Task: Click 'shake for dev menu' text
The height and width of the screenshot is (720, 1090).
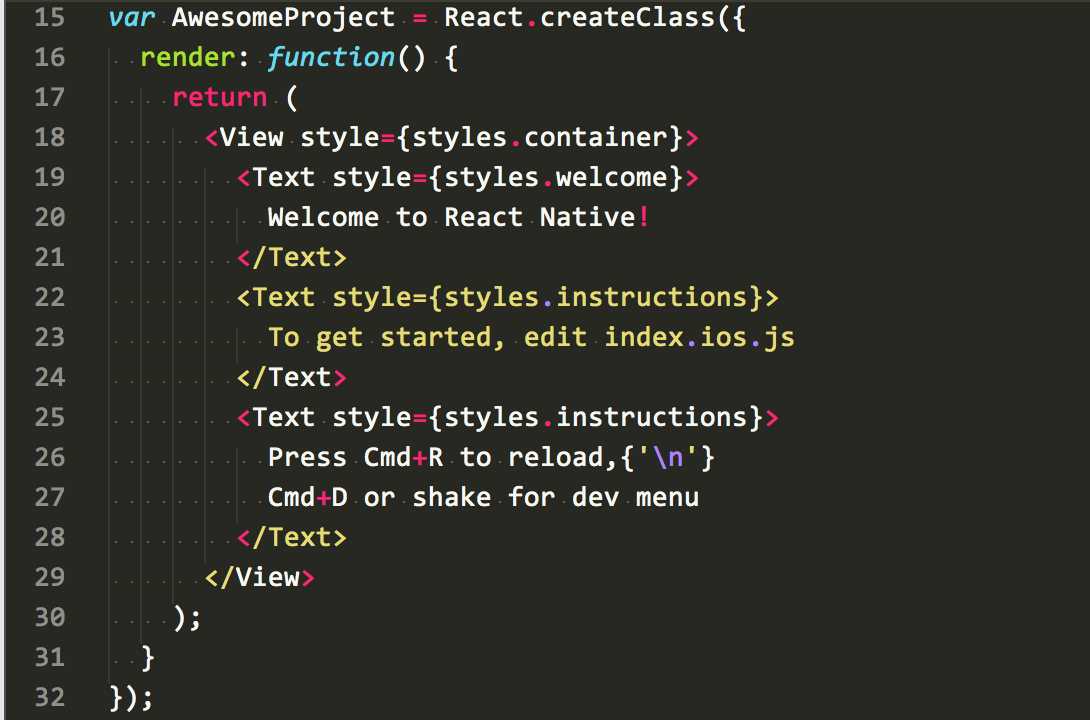Action: 555,498
